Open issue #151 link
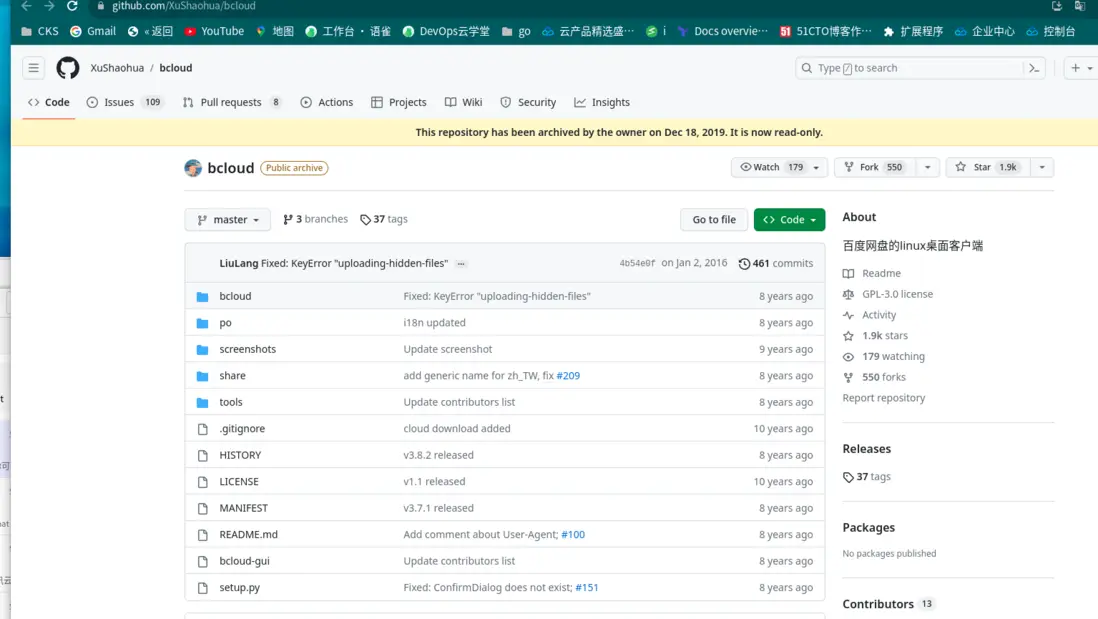Image resolution: width=1098 pixels, height=619 pixels. coord(587,587)
